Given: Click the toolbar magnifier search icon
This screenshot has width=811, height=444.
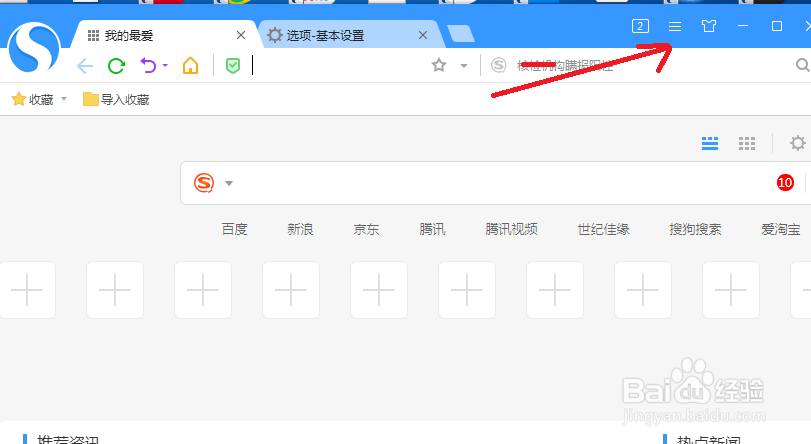Looking at the screenshot, I should pos(802,65).
